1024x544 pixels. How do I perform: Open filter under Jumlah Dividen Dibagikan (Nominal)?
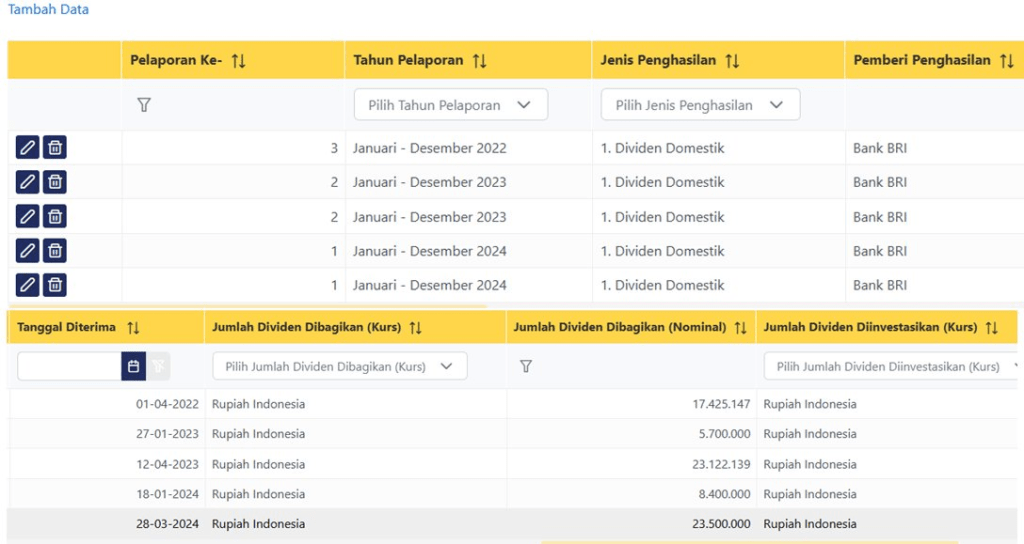526,367
